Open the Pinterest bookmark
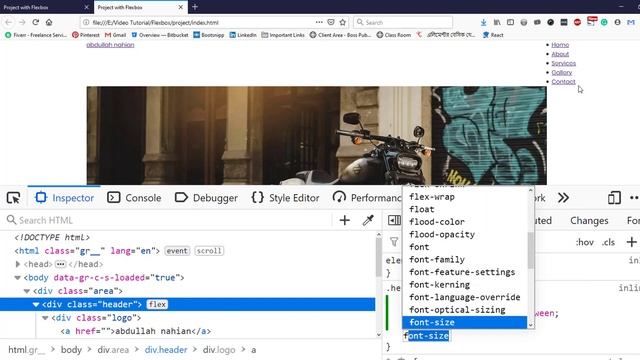 coord(86,35)
